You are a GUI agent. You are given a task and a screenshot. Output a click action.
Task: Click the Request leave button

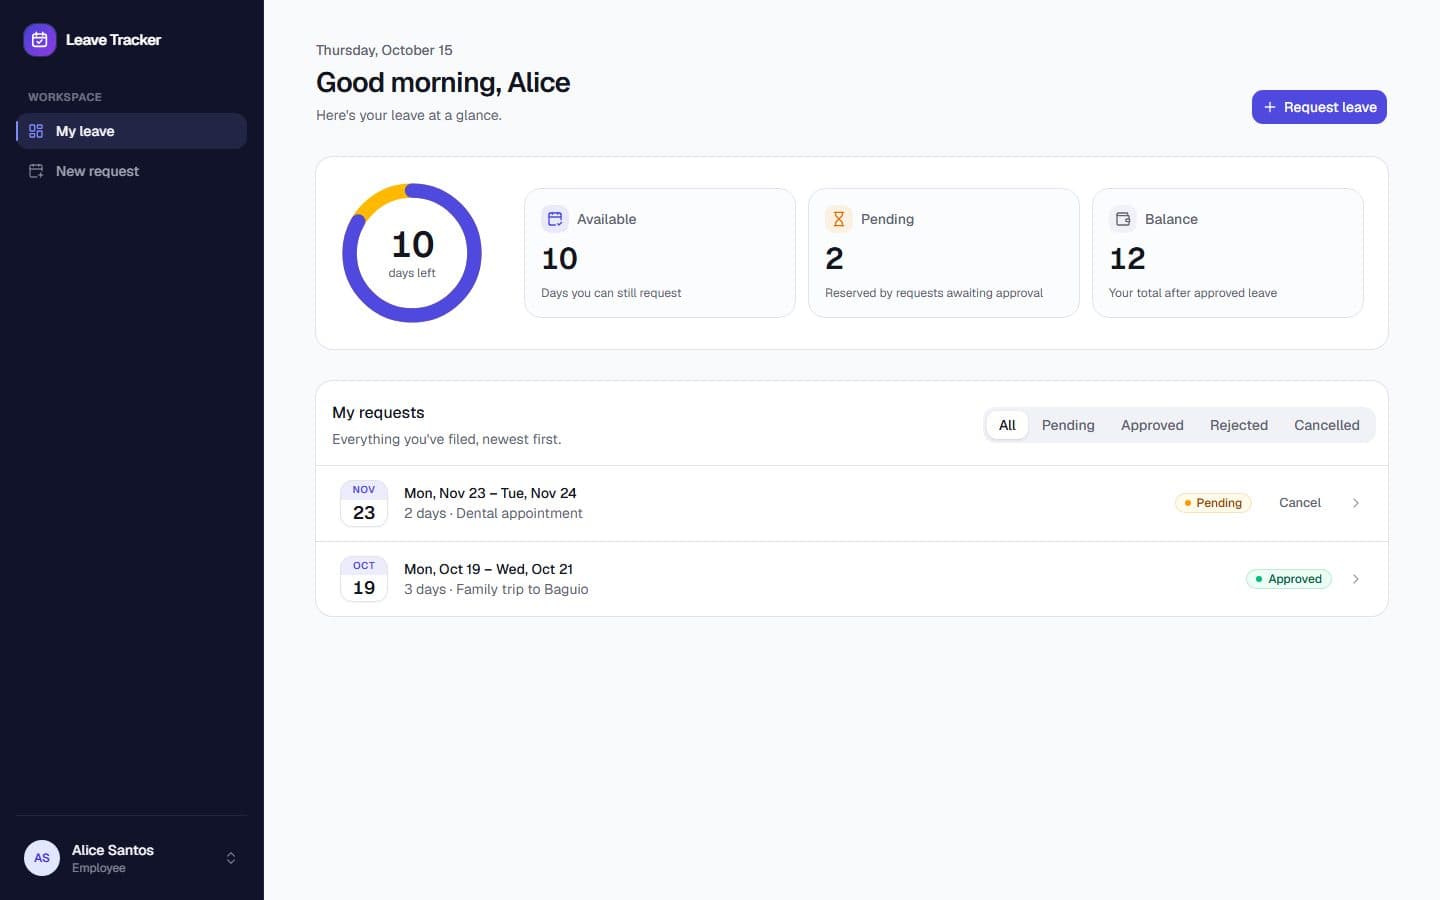tap(1319, 107)
